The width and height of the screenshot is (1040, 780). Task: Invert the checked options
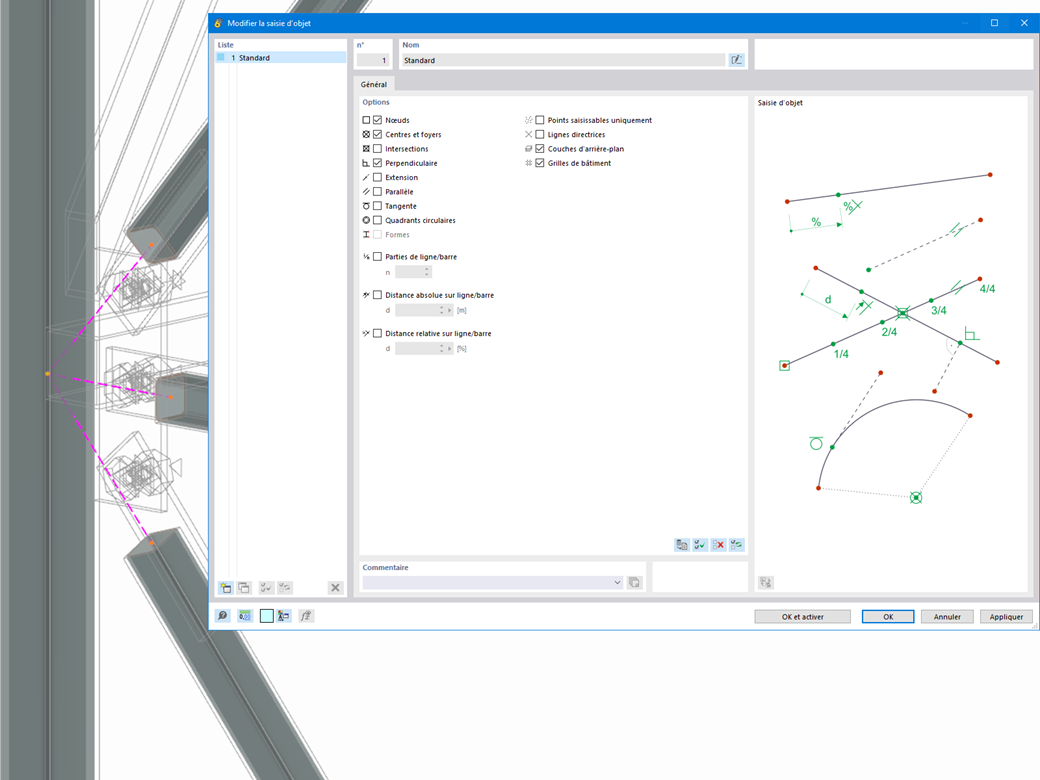[x=736, y=545]
